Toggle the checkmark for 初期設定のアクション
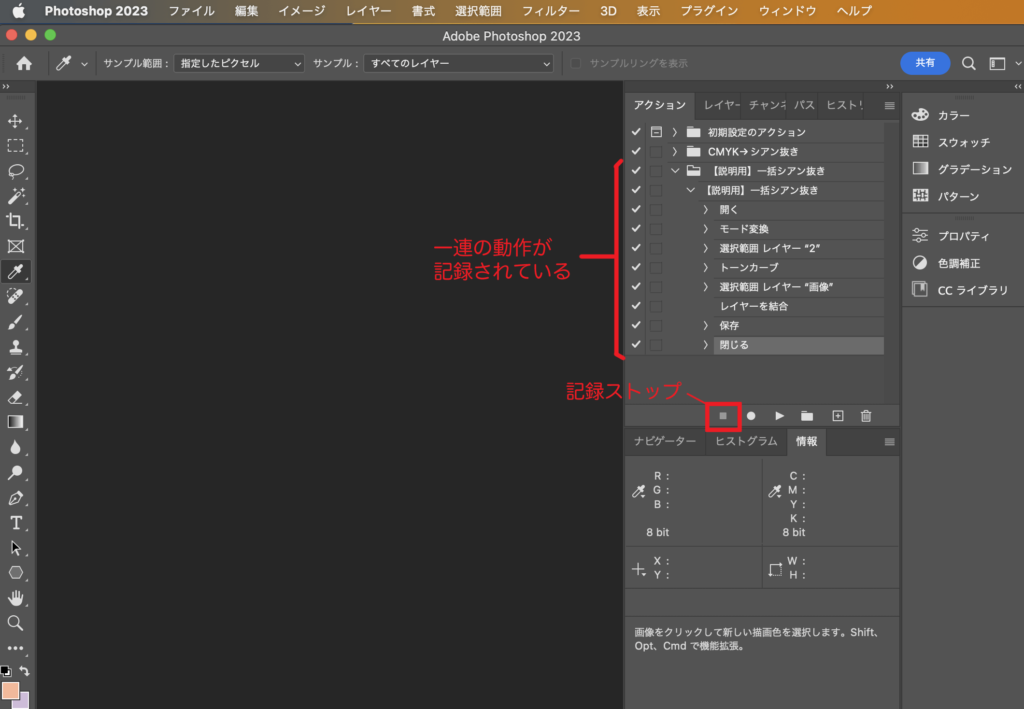The image size is (1024, 709). tap(636, 132)
